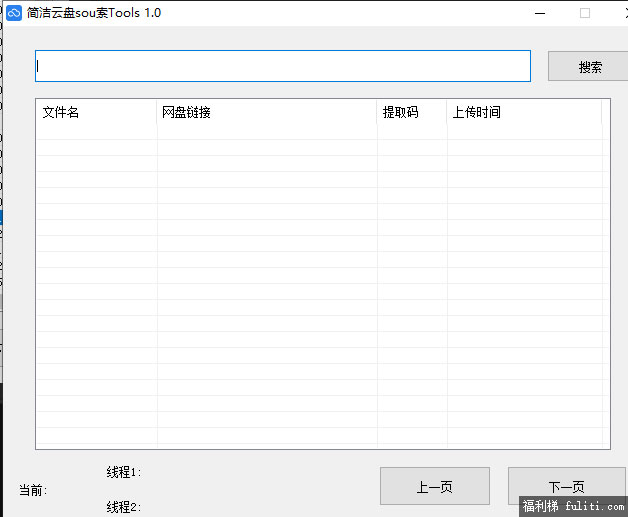The width and height of the screenshot is (628, 517).
Task: Focus the search keyword input field
Action: click(283, 66)
